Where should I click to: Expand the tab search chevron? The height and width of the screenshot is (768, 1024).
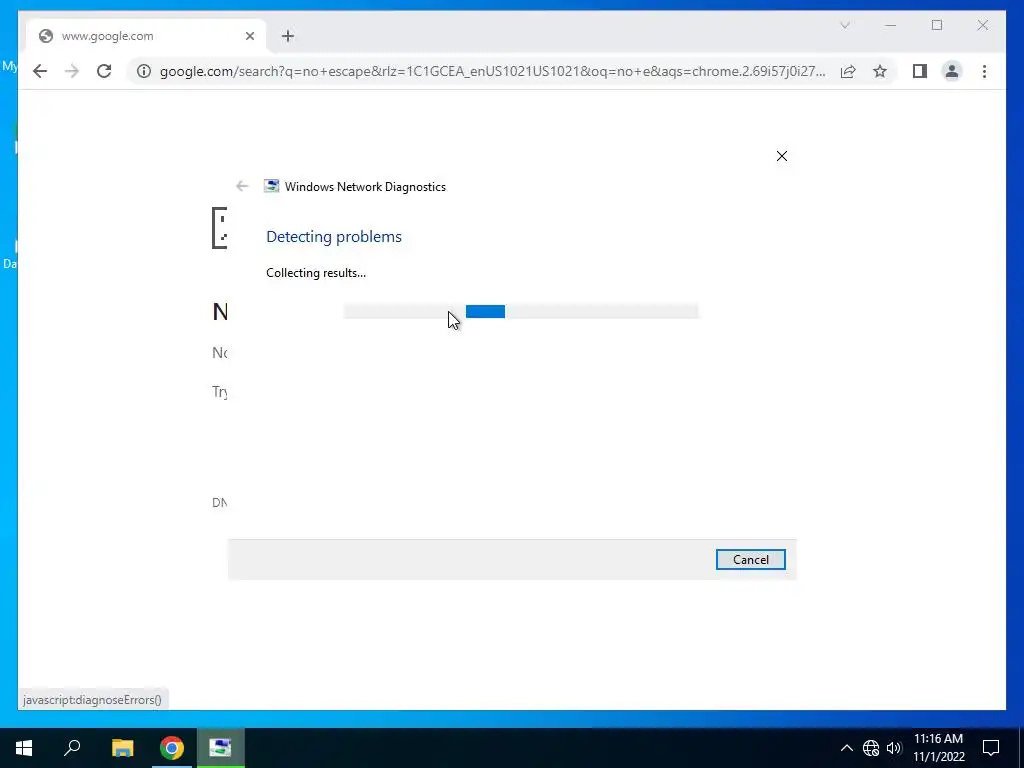click(844, 25)
